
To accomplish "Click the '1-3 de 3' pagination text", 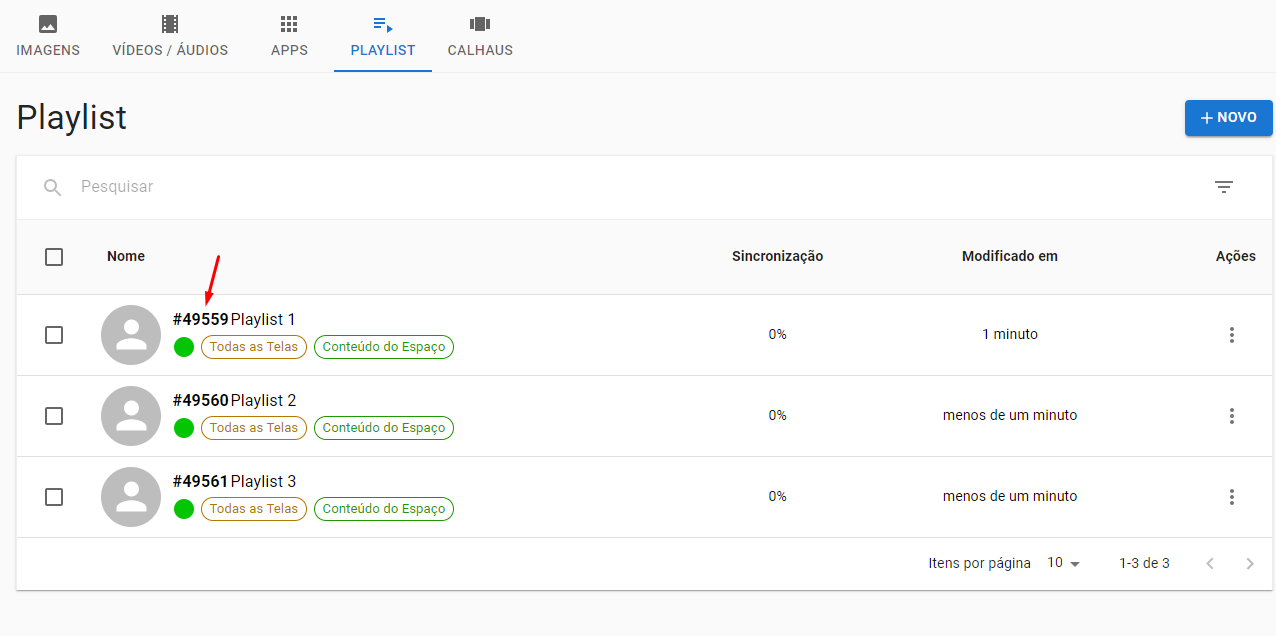I will coord(1145,564).
